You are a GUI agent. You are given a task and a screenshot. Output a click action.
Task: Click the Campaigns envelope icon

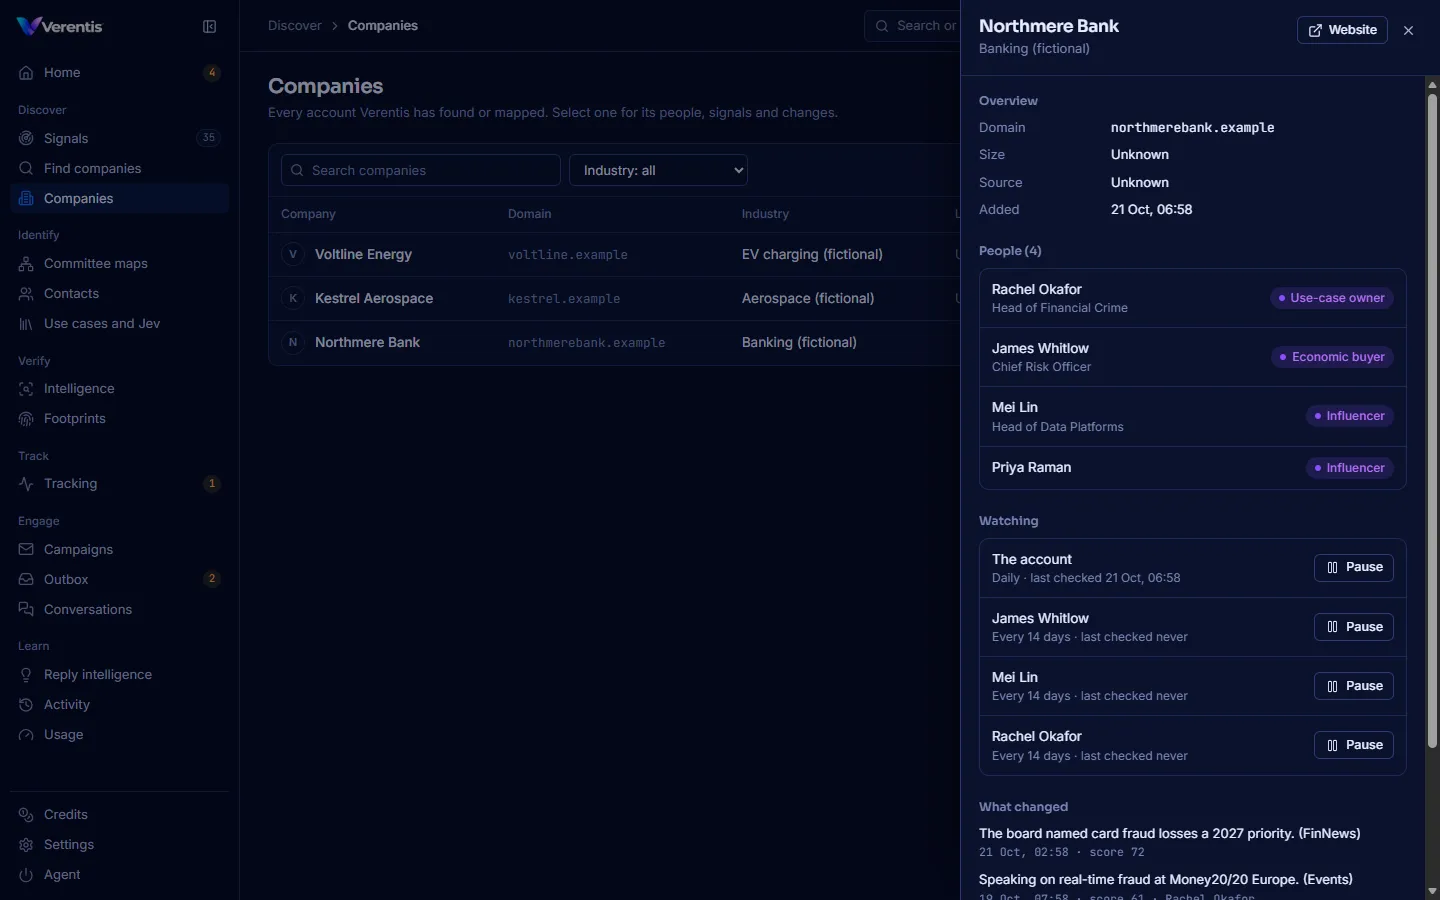pos(26,550)
